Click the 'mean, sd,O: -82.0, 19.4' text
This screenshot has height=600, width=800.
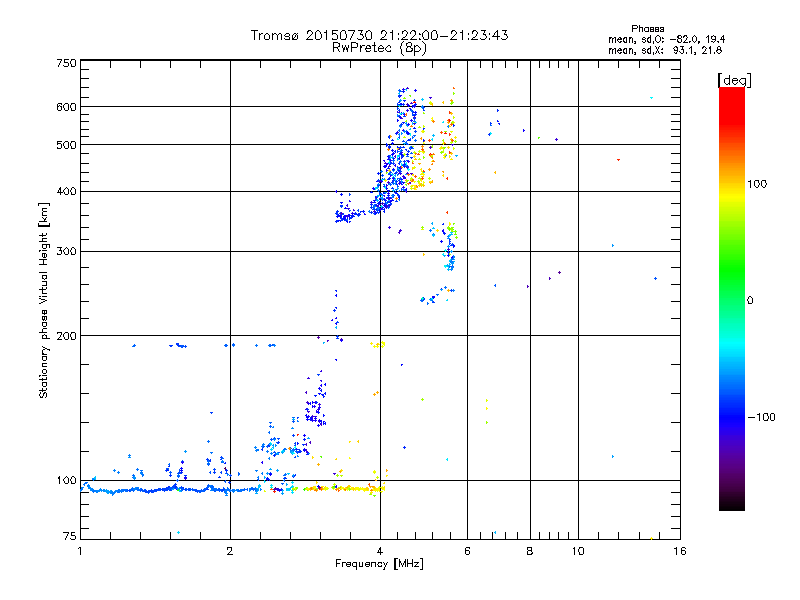coord(666,39)
